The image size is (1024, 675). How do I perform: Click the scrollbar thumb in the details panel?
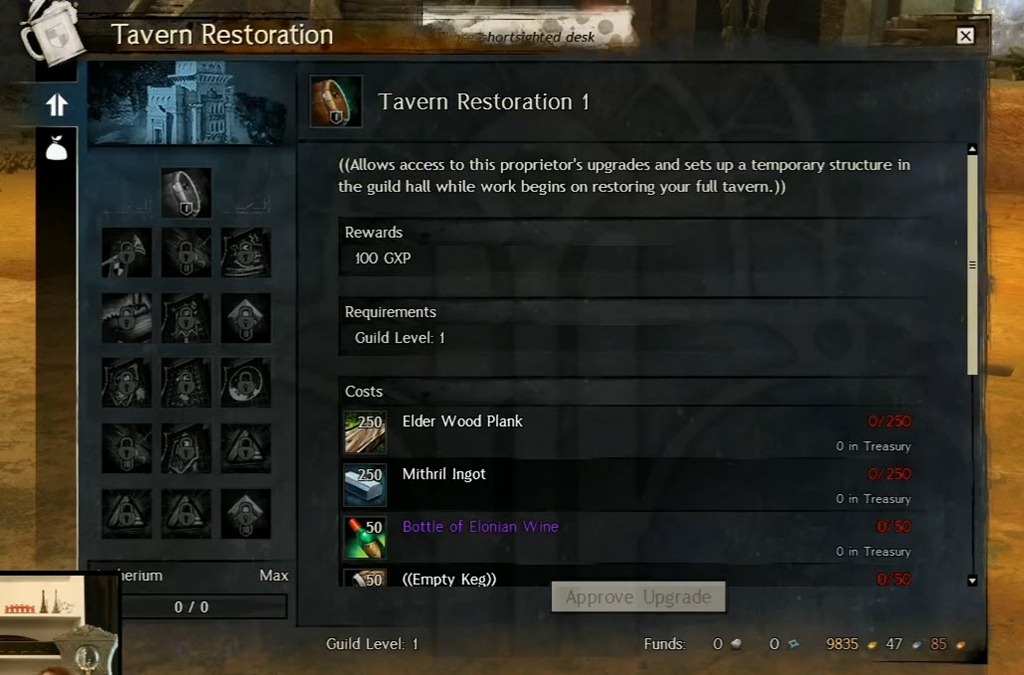click(972, 264)
